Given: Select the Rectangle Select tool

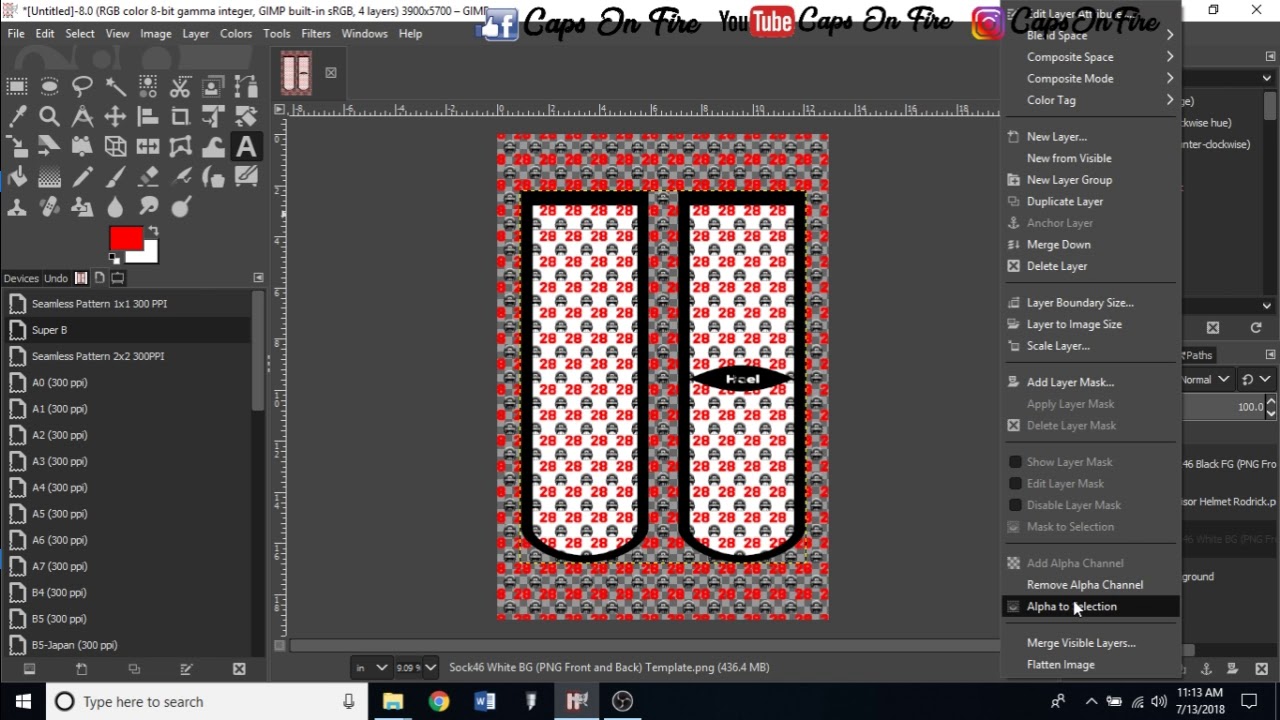Looking at the screenshot, I should 17,86.
